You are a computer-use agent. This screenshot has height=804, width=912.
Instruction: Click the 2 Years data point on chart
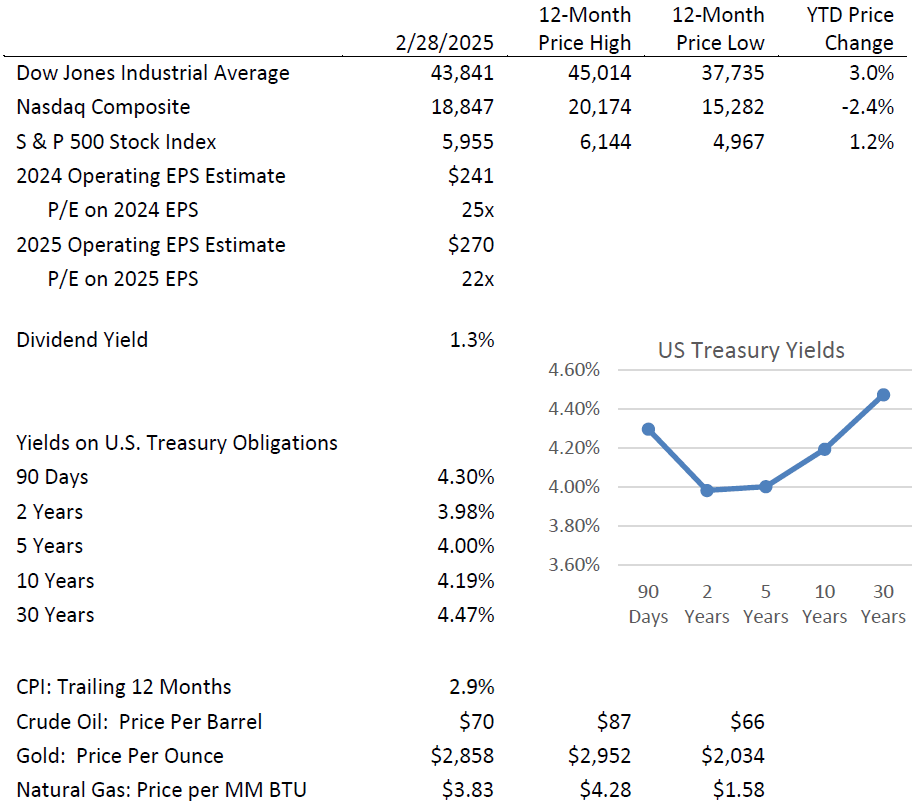click(x=707, y=490)
